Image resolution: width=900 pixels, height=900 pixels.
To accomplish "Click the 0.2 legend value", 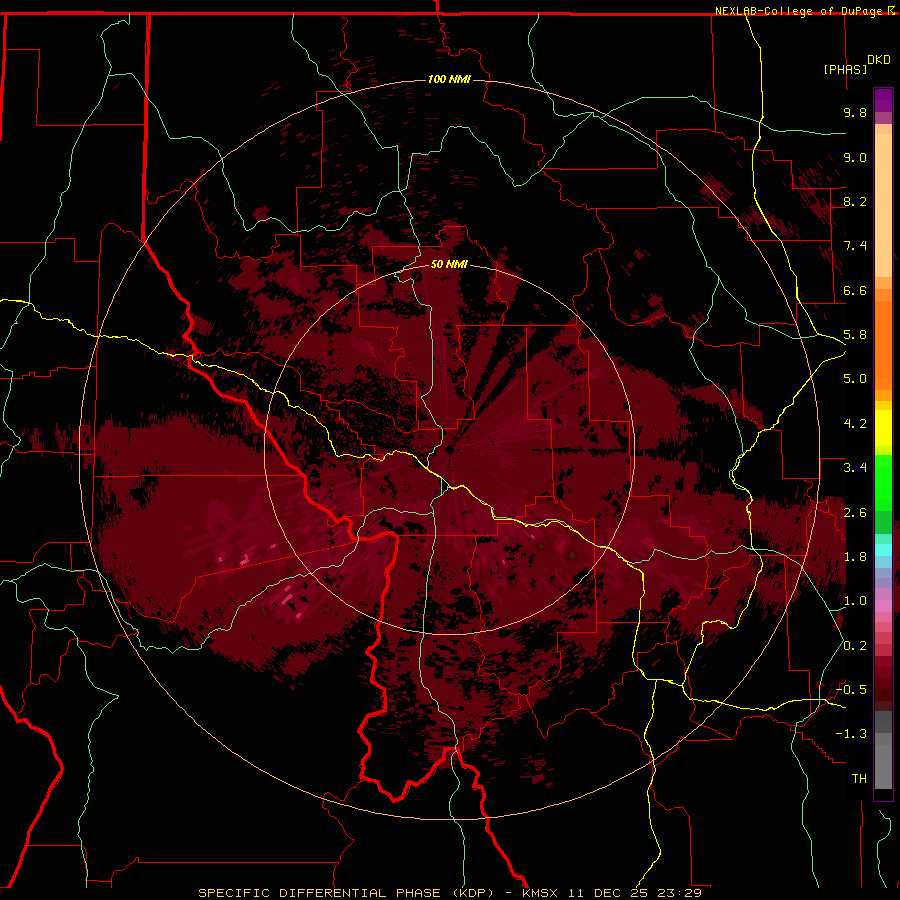I will 855,646.
